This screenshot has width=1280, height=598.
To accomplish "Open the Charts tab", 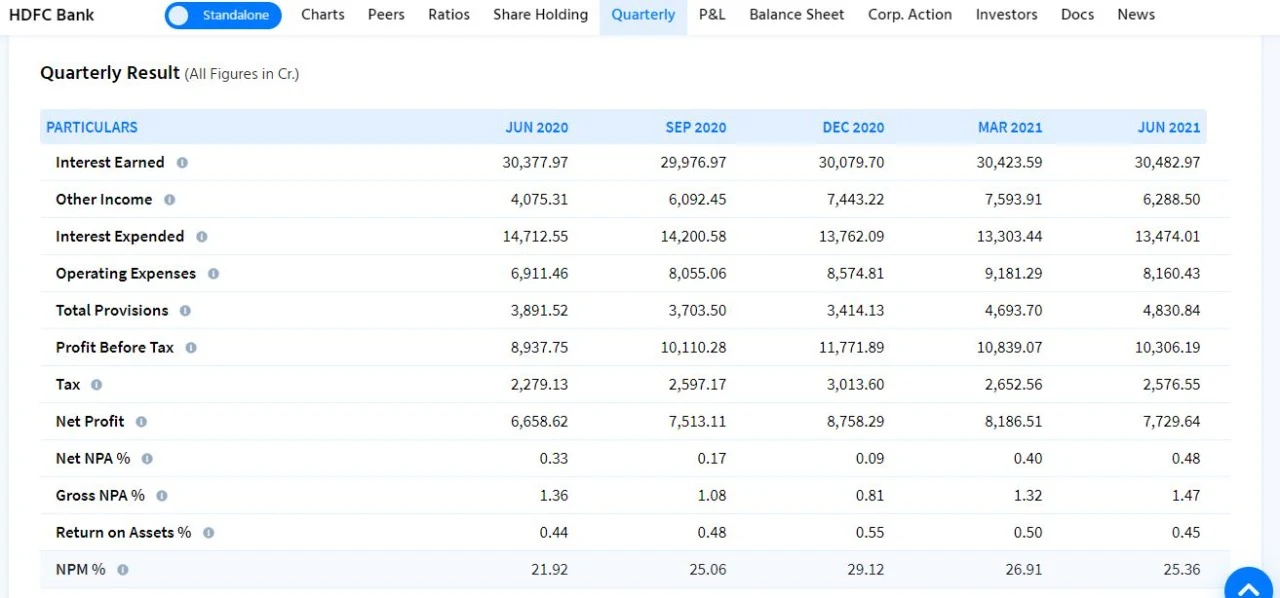I will [323, 15].
